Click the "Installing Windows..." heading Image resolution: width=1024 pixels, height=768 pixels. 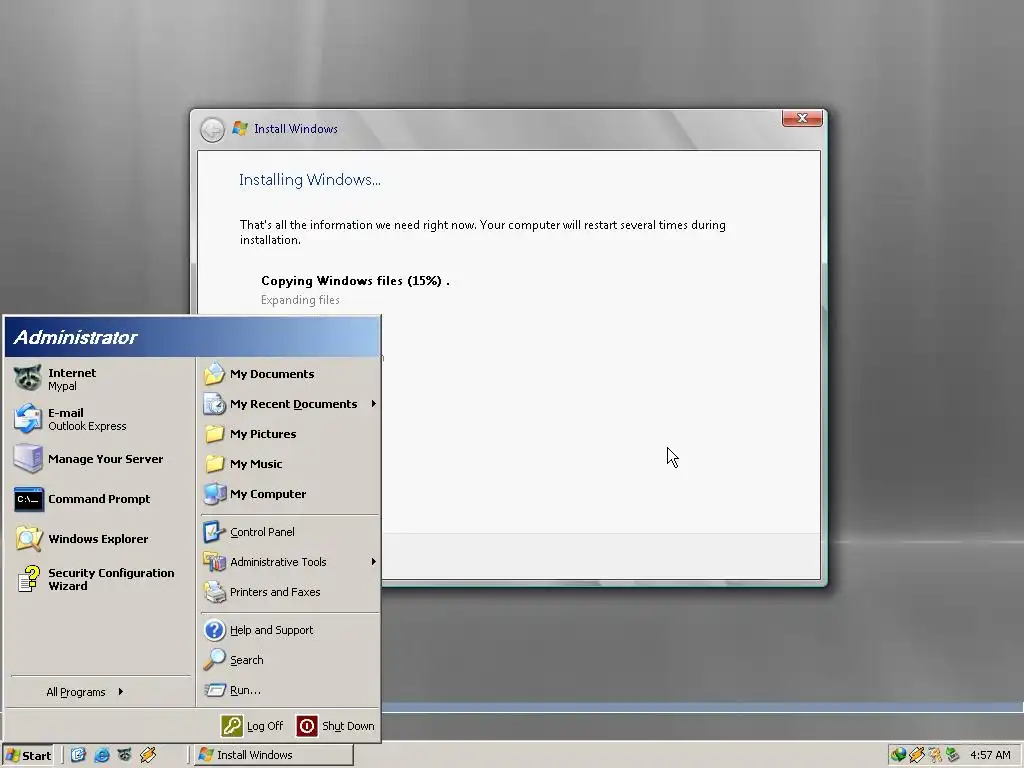click(310, 180)
